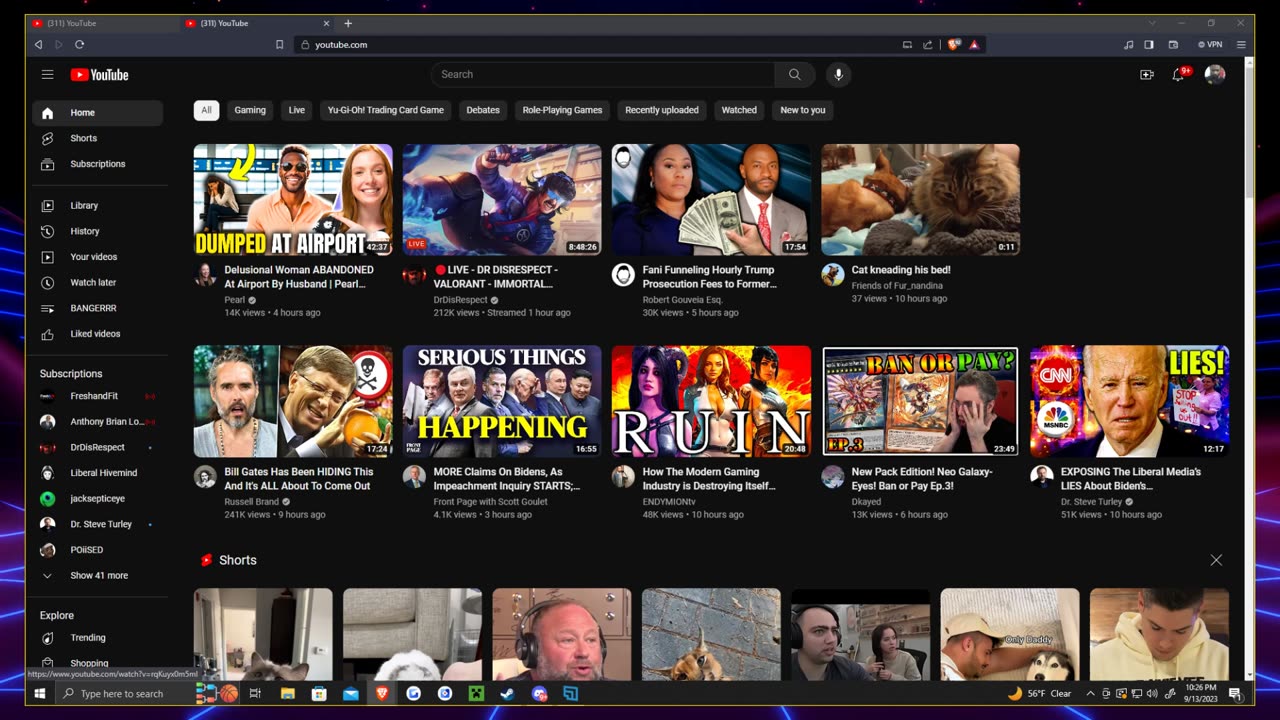Bookmark this page icon

tap(279, 44)
